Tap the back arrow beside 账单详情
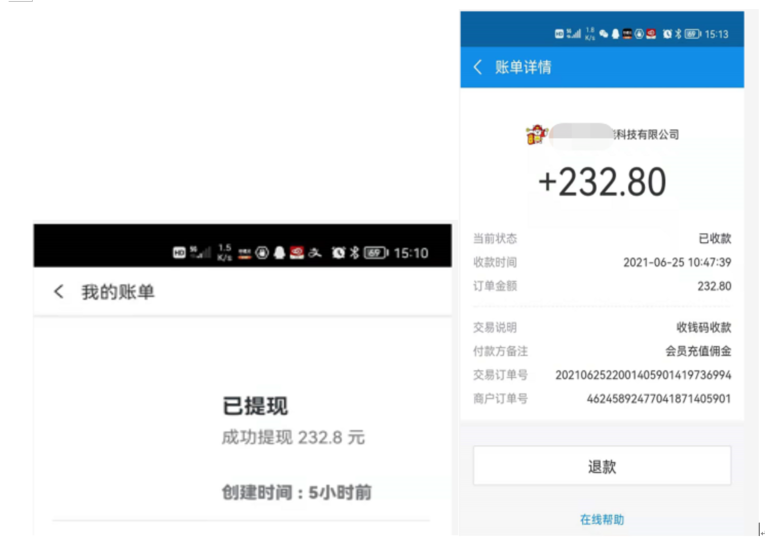Screen dimensions: 765x537 coord(478,67)
